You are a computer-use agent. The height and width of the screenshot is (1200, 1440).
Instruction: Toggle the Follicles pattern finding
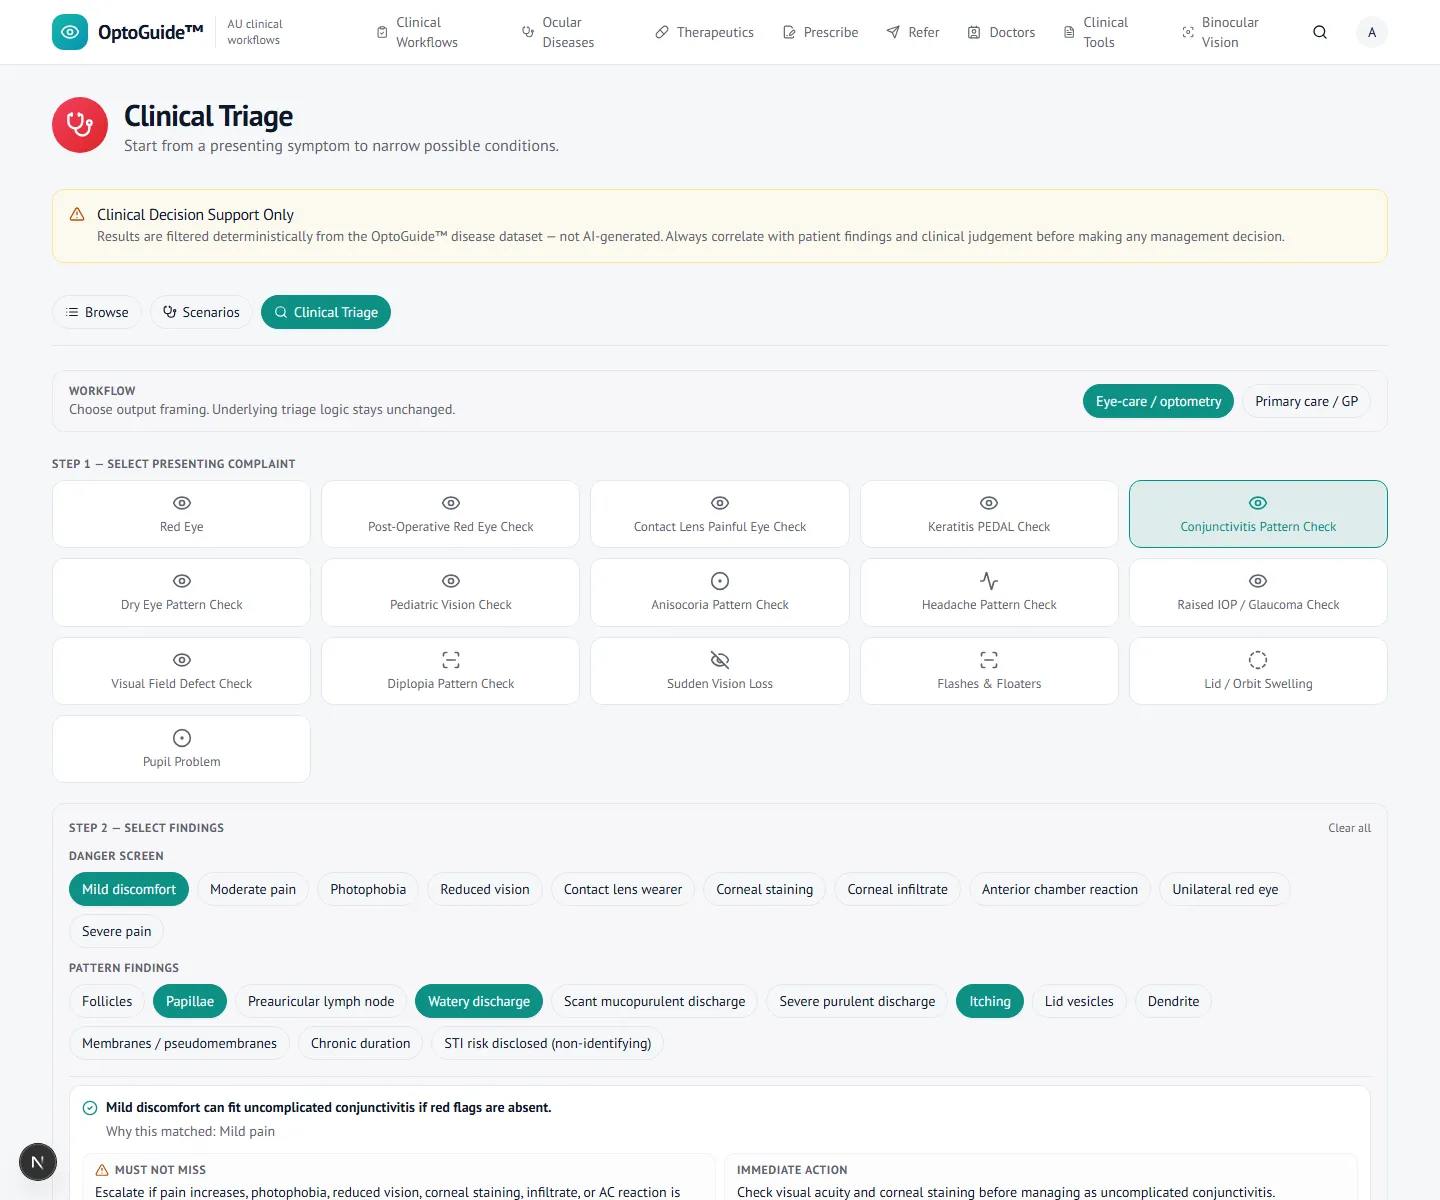[107, 1001]
